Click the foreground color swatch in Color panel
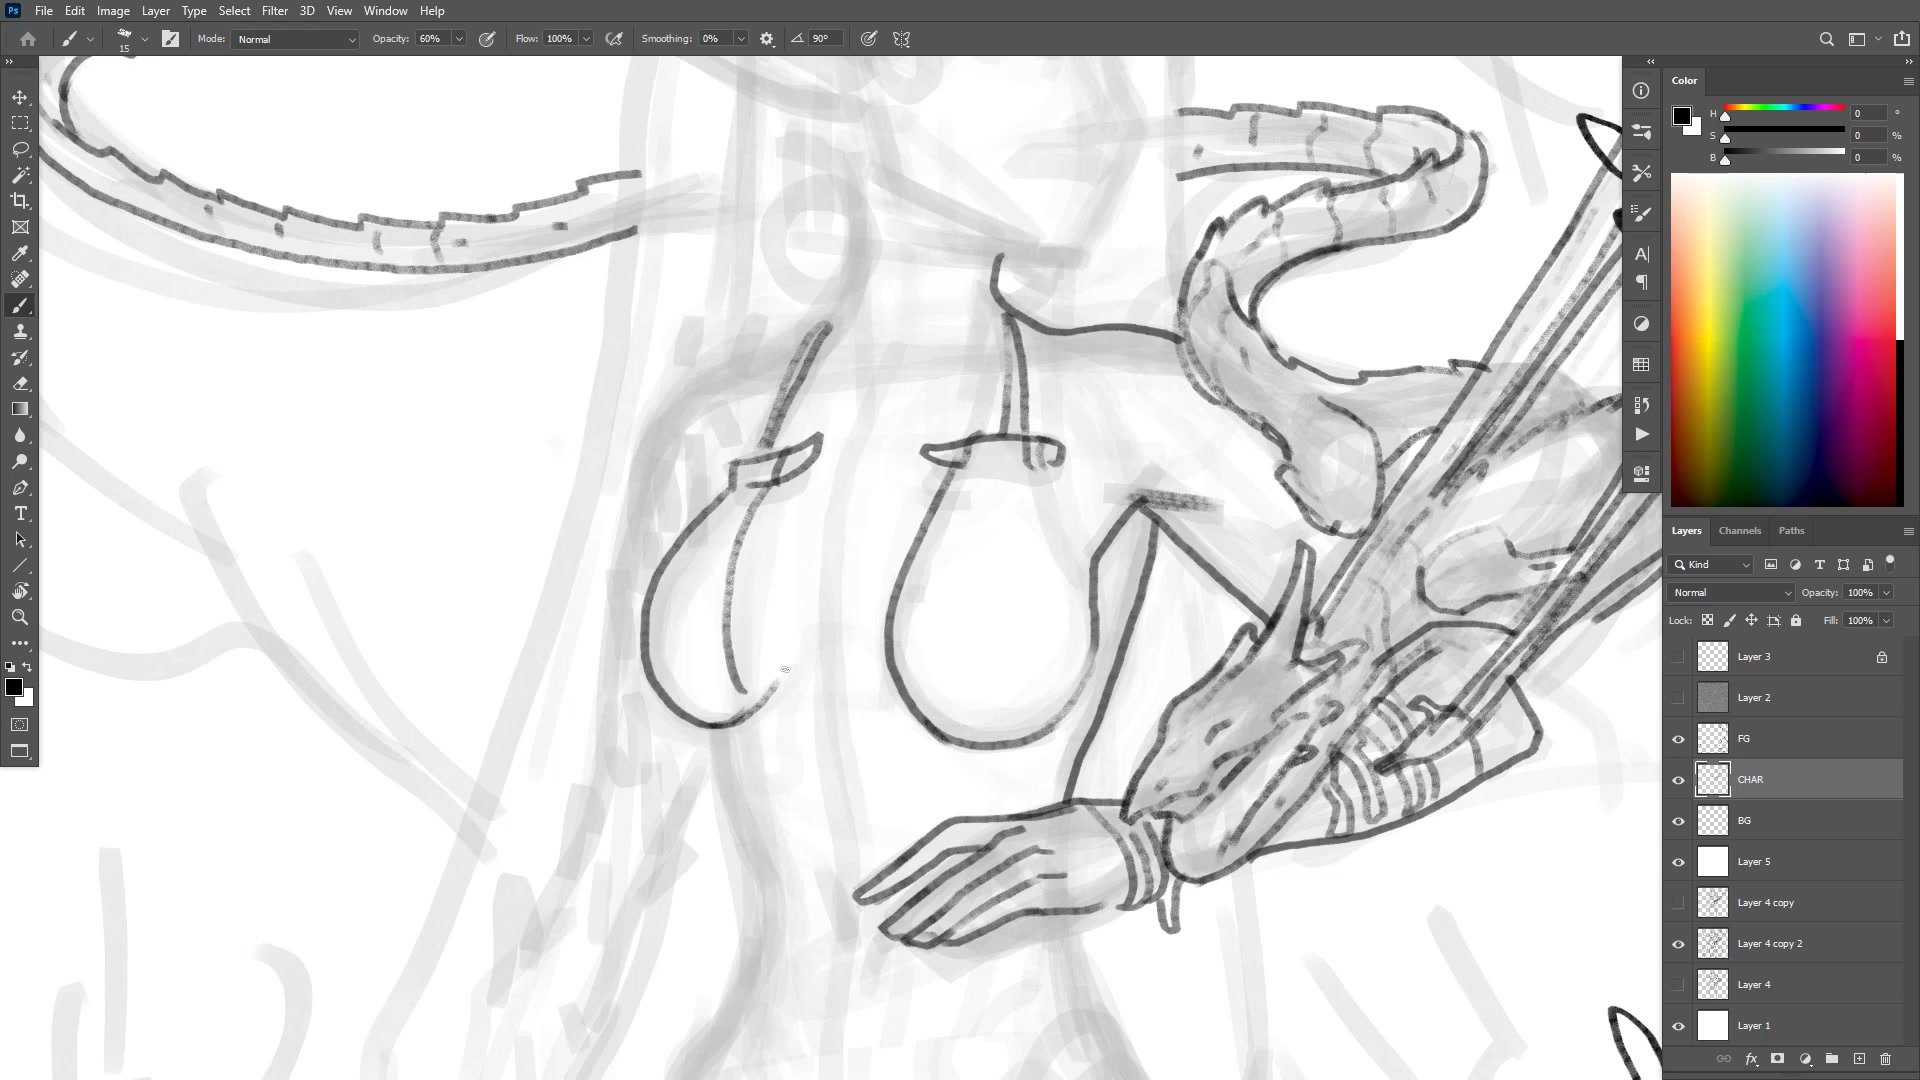 point(1682,116)
